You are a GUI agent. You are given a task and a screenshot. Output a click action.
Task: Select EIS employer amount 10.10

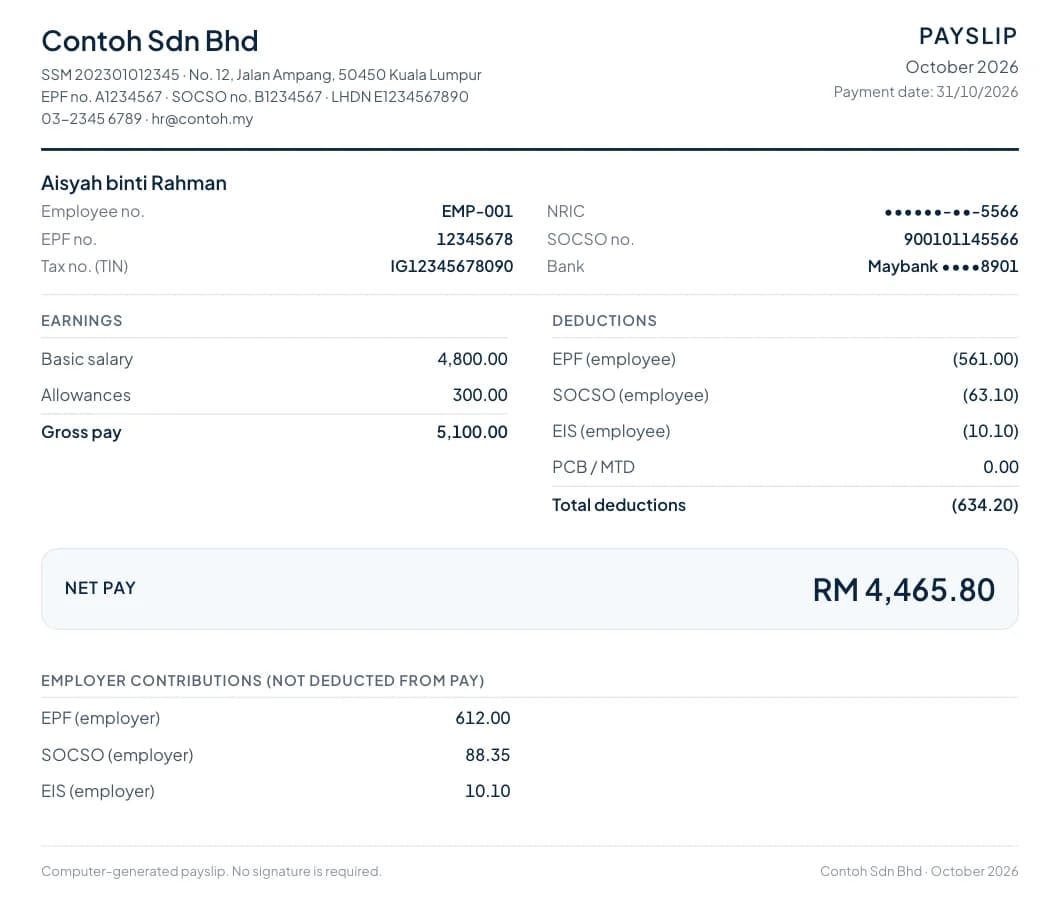487,791
